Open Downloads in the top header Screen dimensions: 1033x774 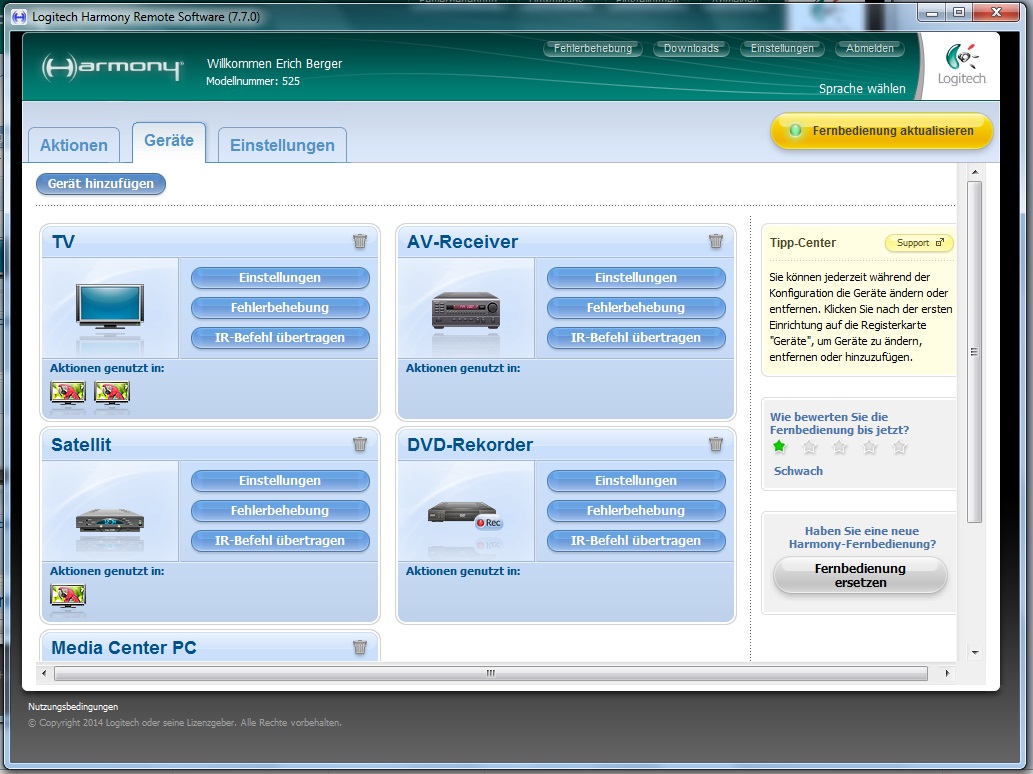click(691, 48)
